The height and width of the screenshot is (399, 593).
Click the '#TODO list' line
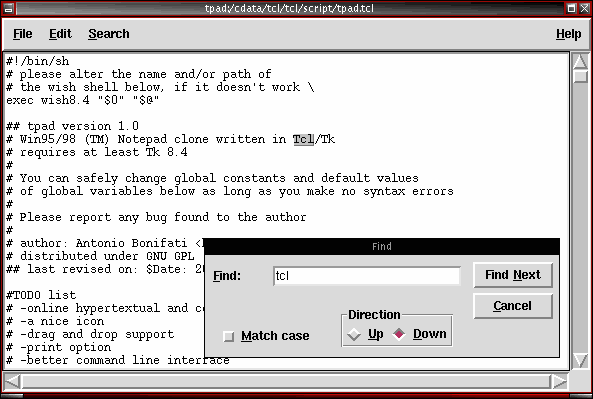click(x=41, y=295)
